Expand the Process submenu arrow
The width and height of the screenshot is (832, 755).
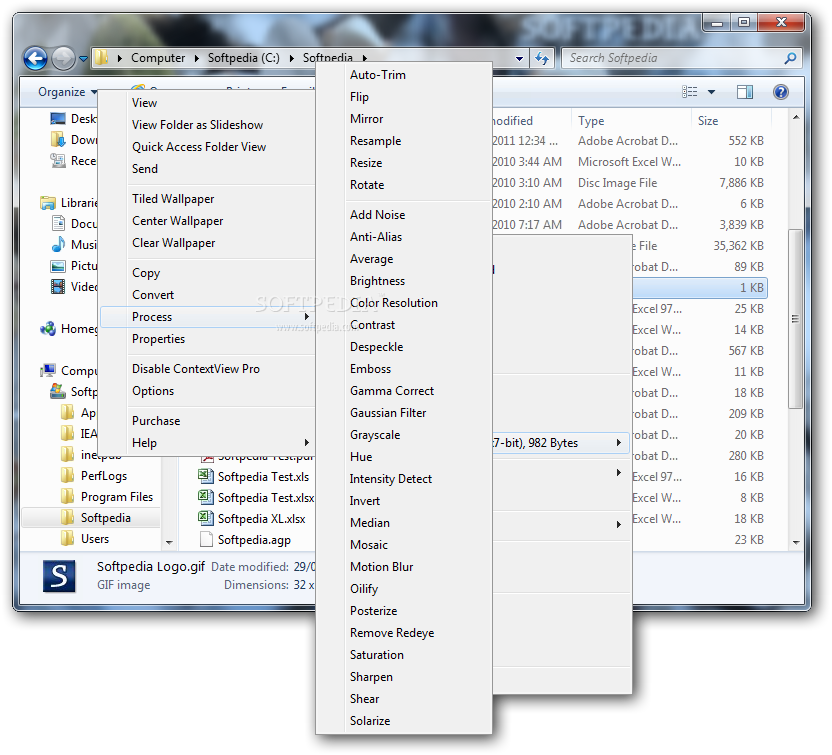[307, 317]
